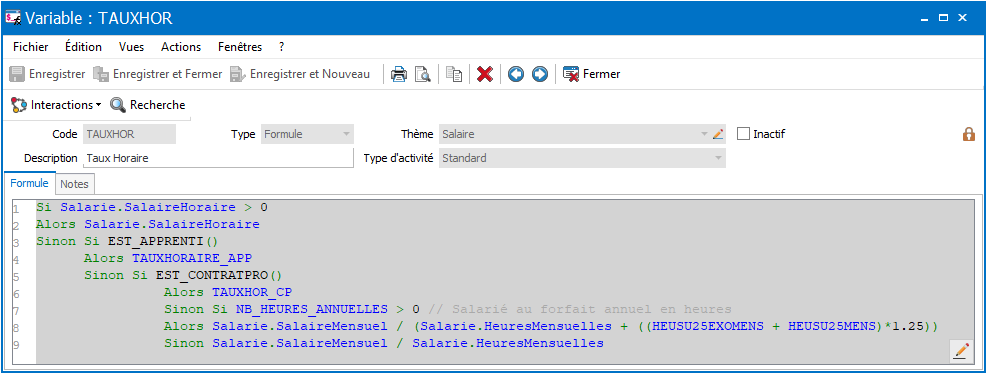Click the Enregistrer save icon

(17, 74)
